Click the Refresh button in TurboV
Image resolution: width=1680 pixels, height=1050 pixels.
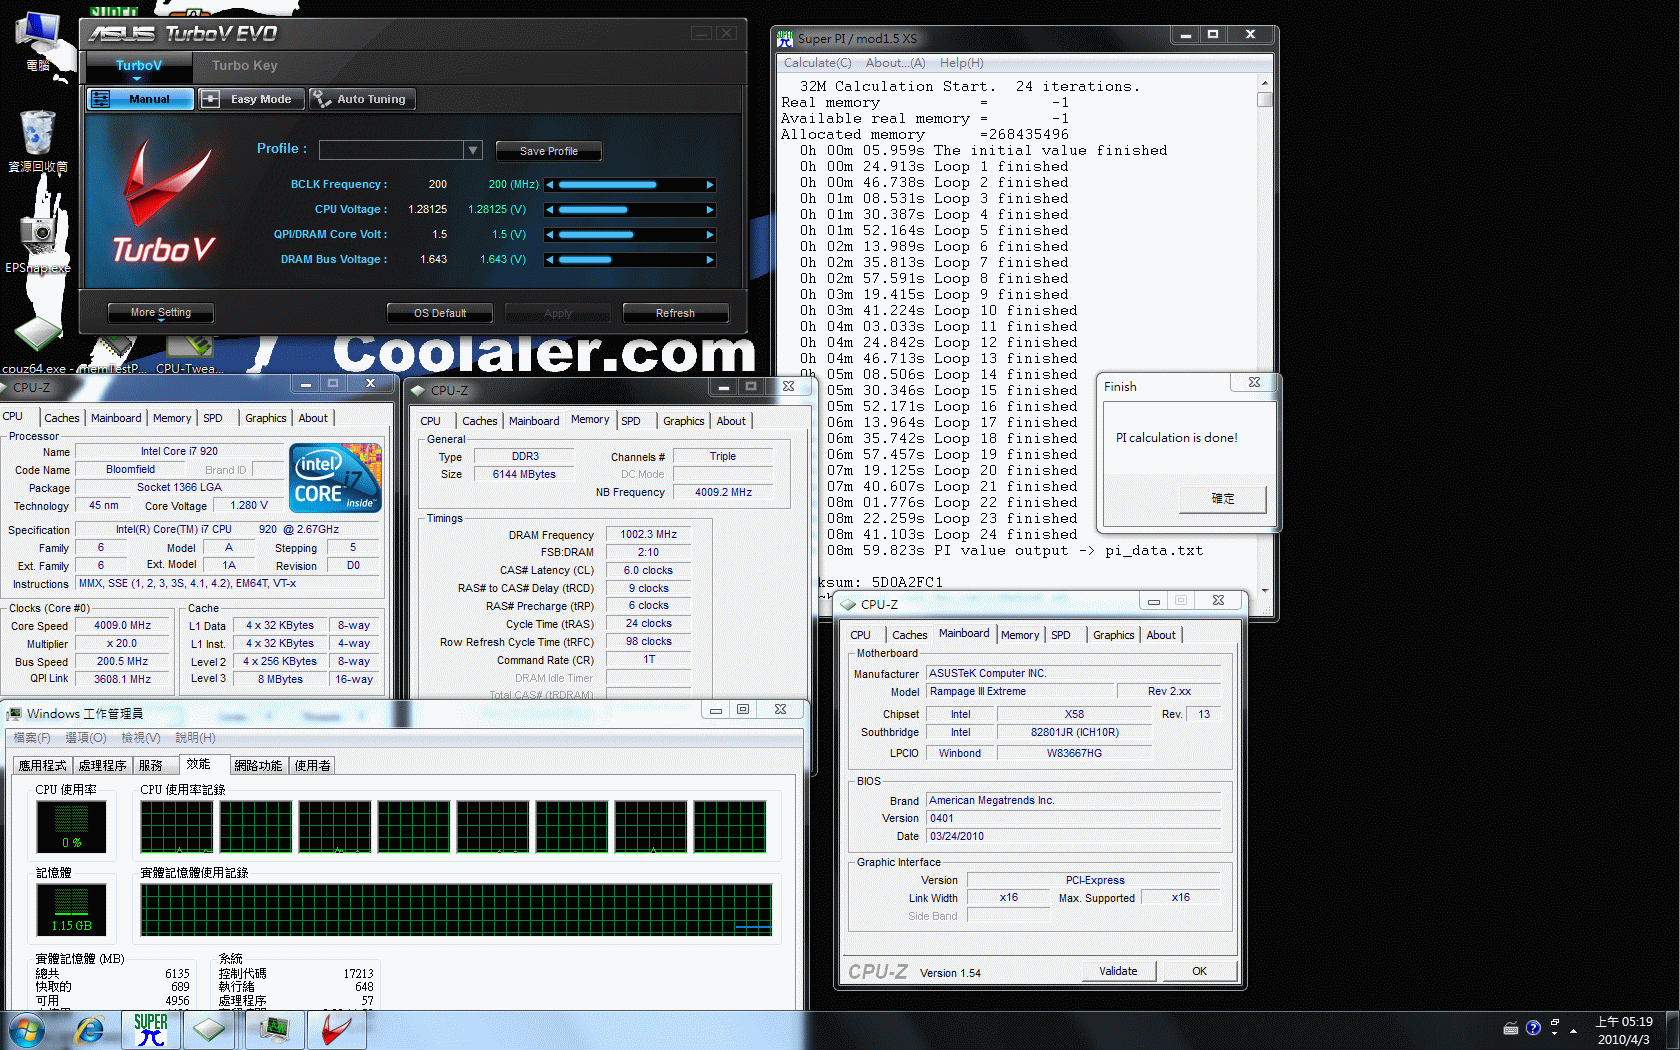[x=675, y=313]
